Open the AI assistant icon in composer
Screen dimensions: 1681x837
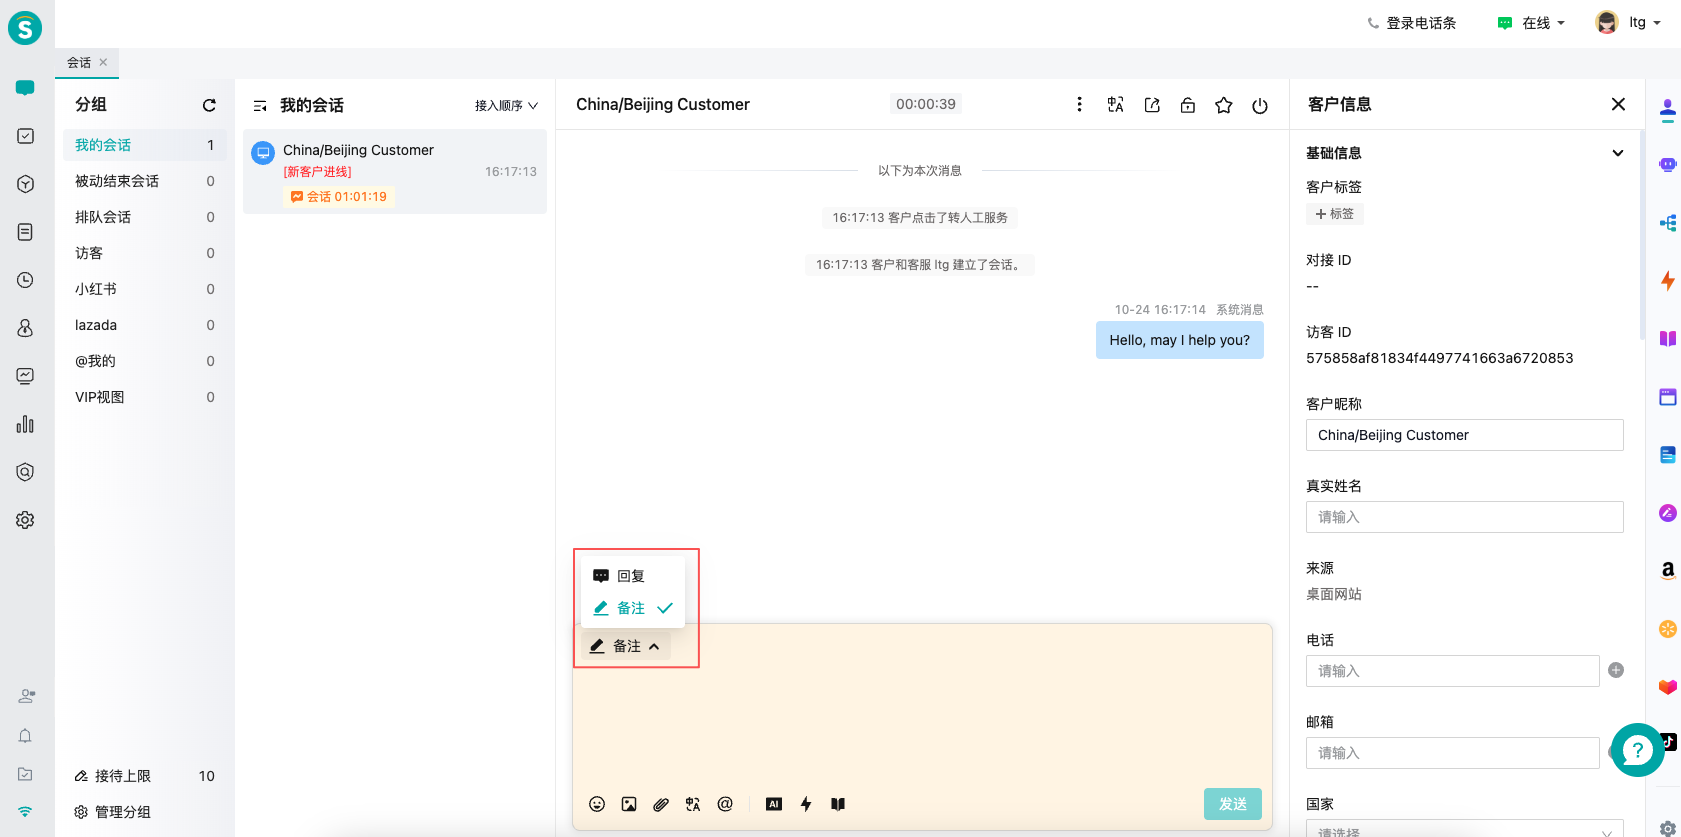(x=774, y=804)
